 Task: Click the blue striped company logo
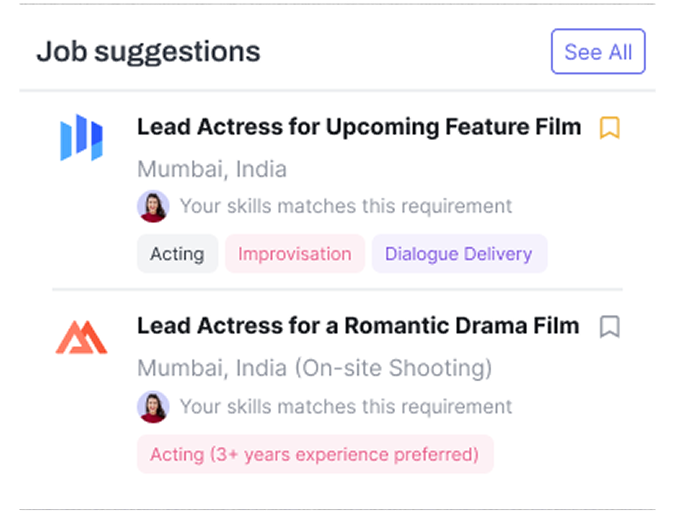click(81, 138)
